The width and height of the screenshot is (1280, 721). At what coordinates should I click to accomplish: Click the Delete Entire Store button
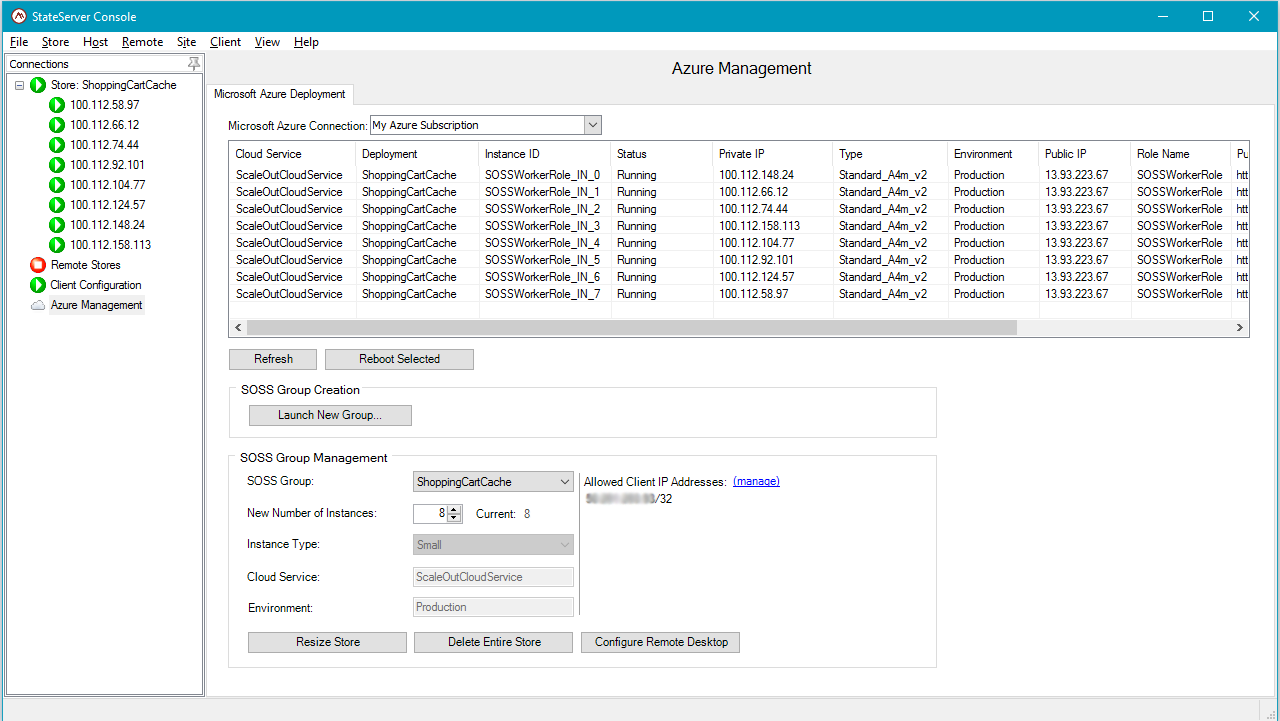click(494, 642)
